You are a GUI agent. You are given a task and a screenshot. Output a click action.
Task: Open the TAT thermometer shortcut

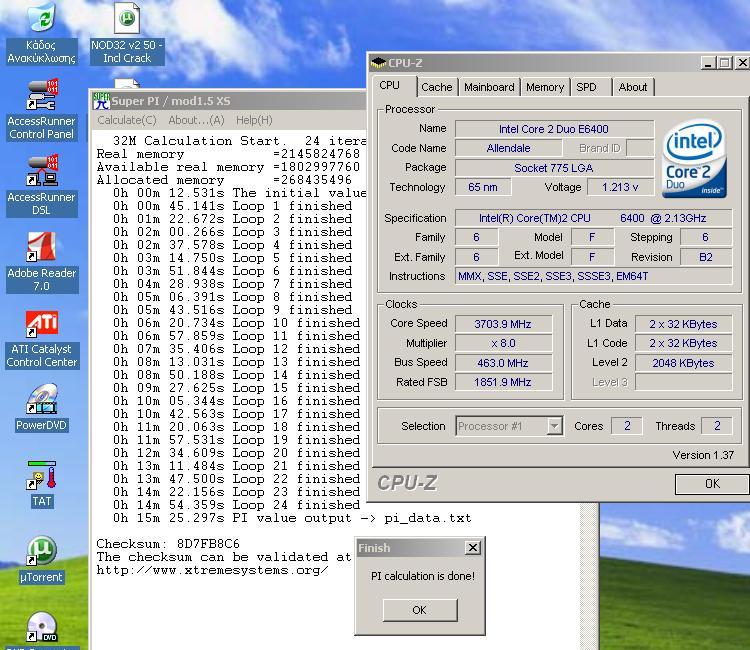point(42,484)
